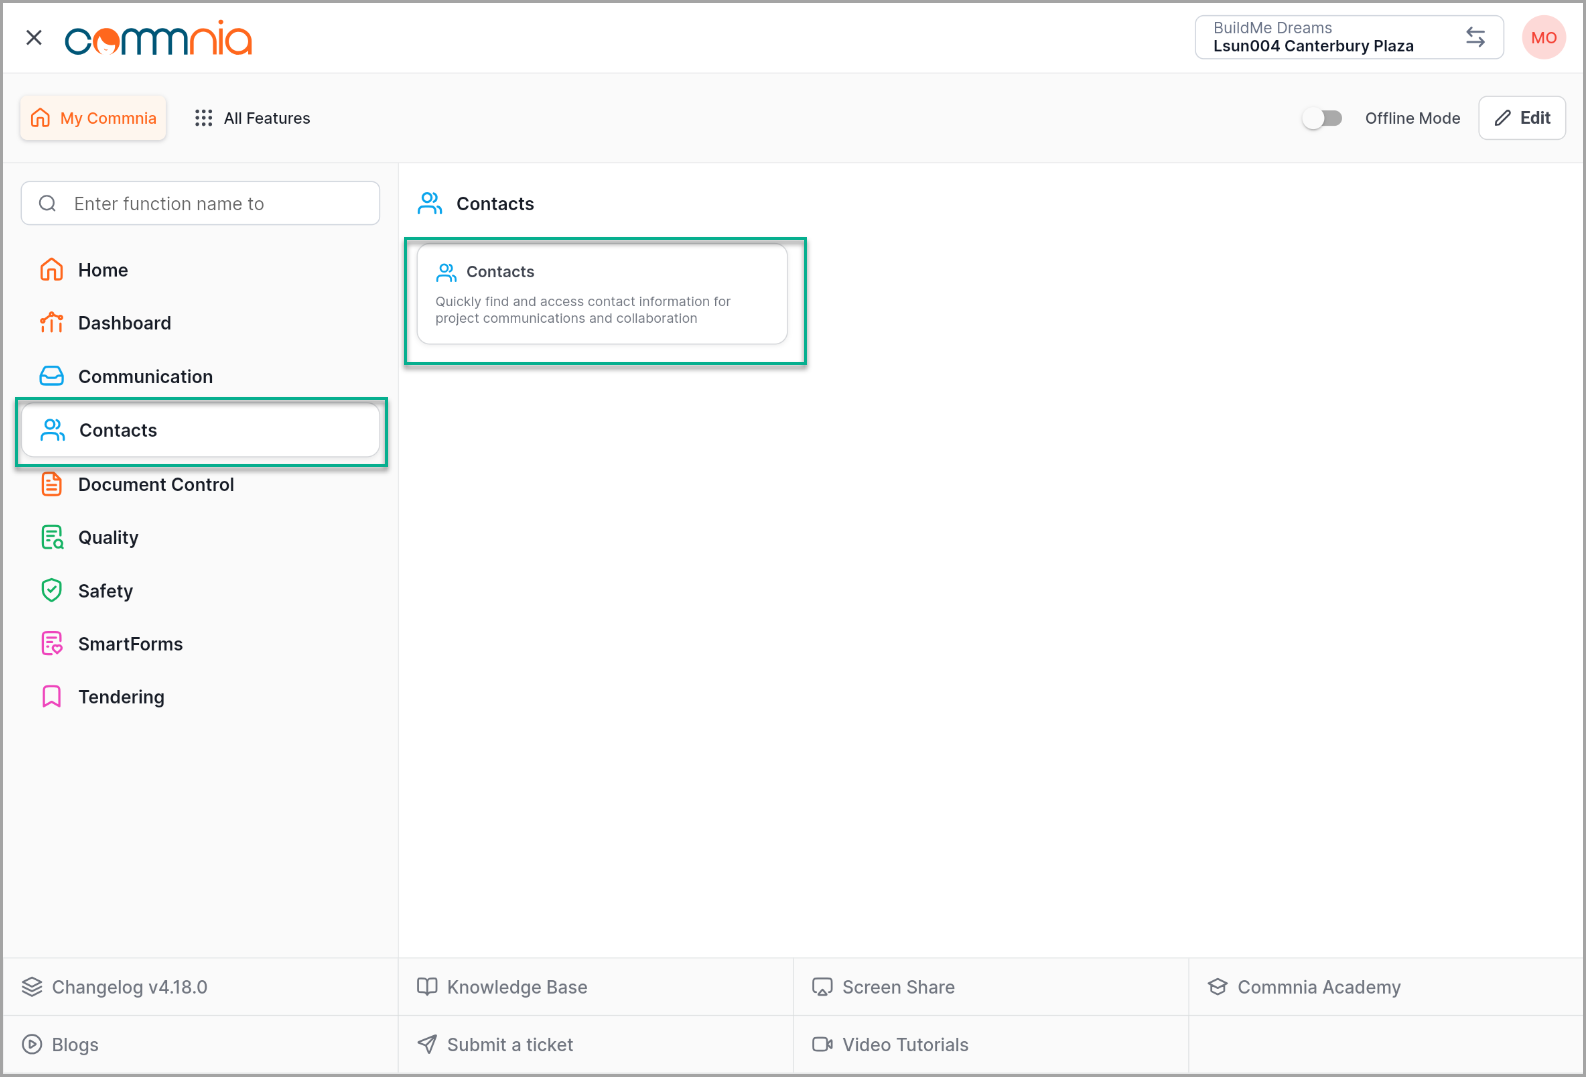Click the Safety shield icon
The image size is (1586, 1077).
point(51,590)
